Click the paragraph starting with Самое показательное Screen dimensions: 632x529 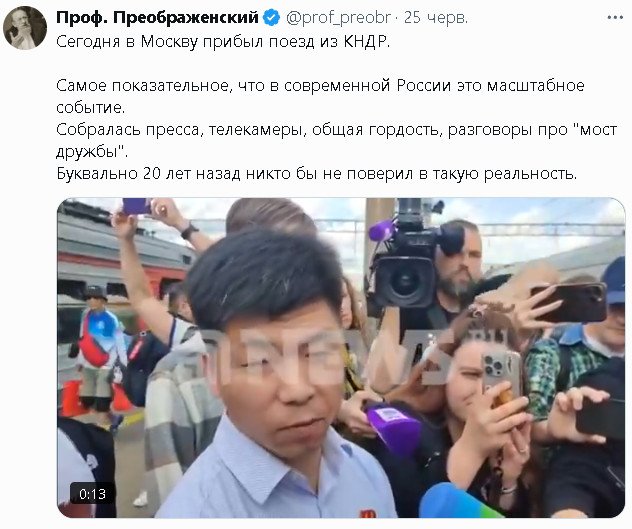click(320, 96)
